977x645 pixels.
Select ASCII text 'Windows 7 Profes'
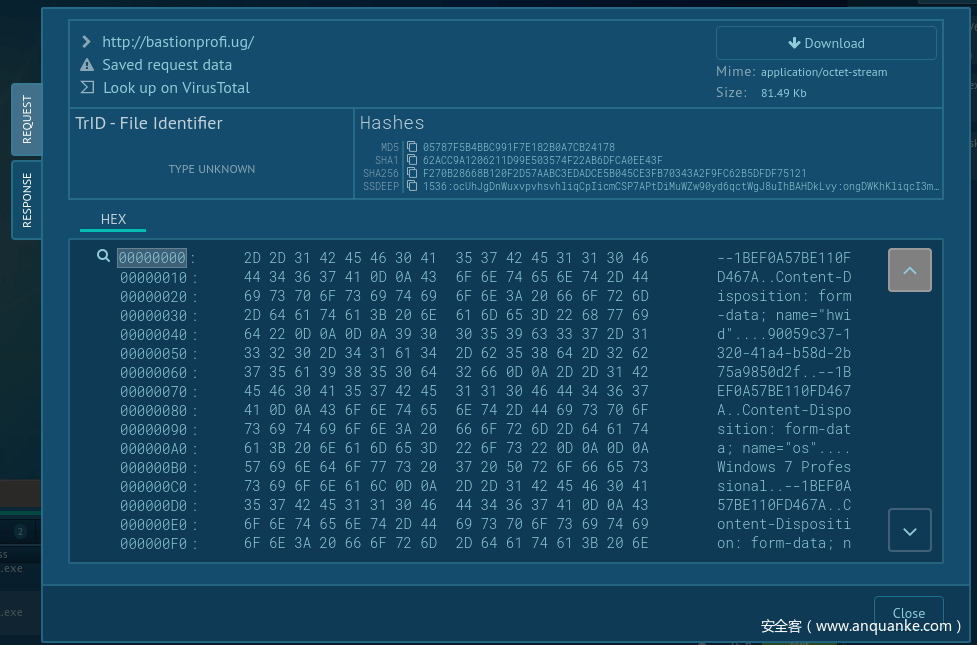[x=784, y=467]
